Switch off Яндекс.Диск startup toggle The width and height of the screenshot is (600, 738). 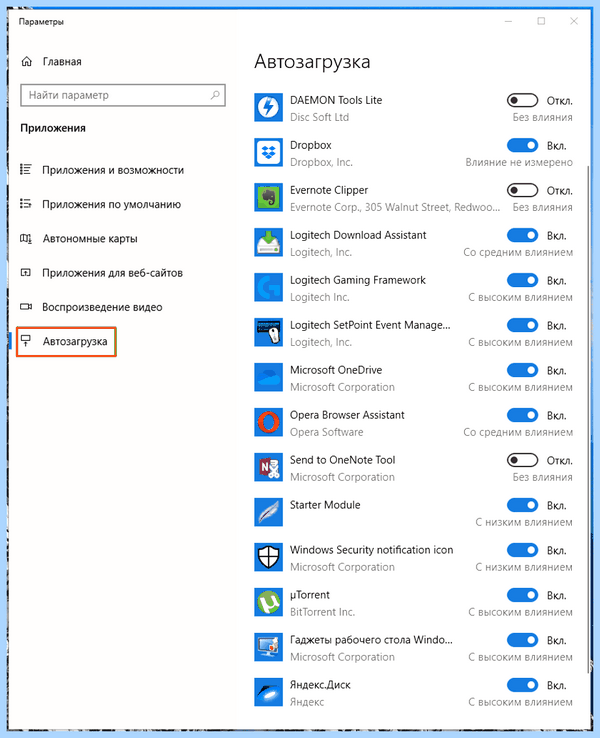coord(522,685)
